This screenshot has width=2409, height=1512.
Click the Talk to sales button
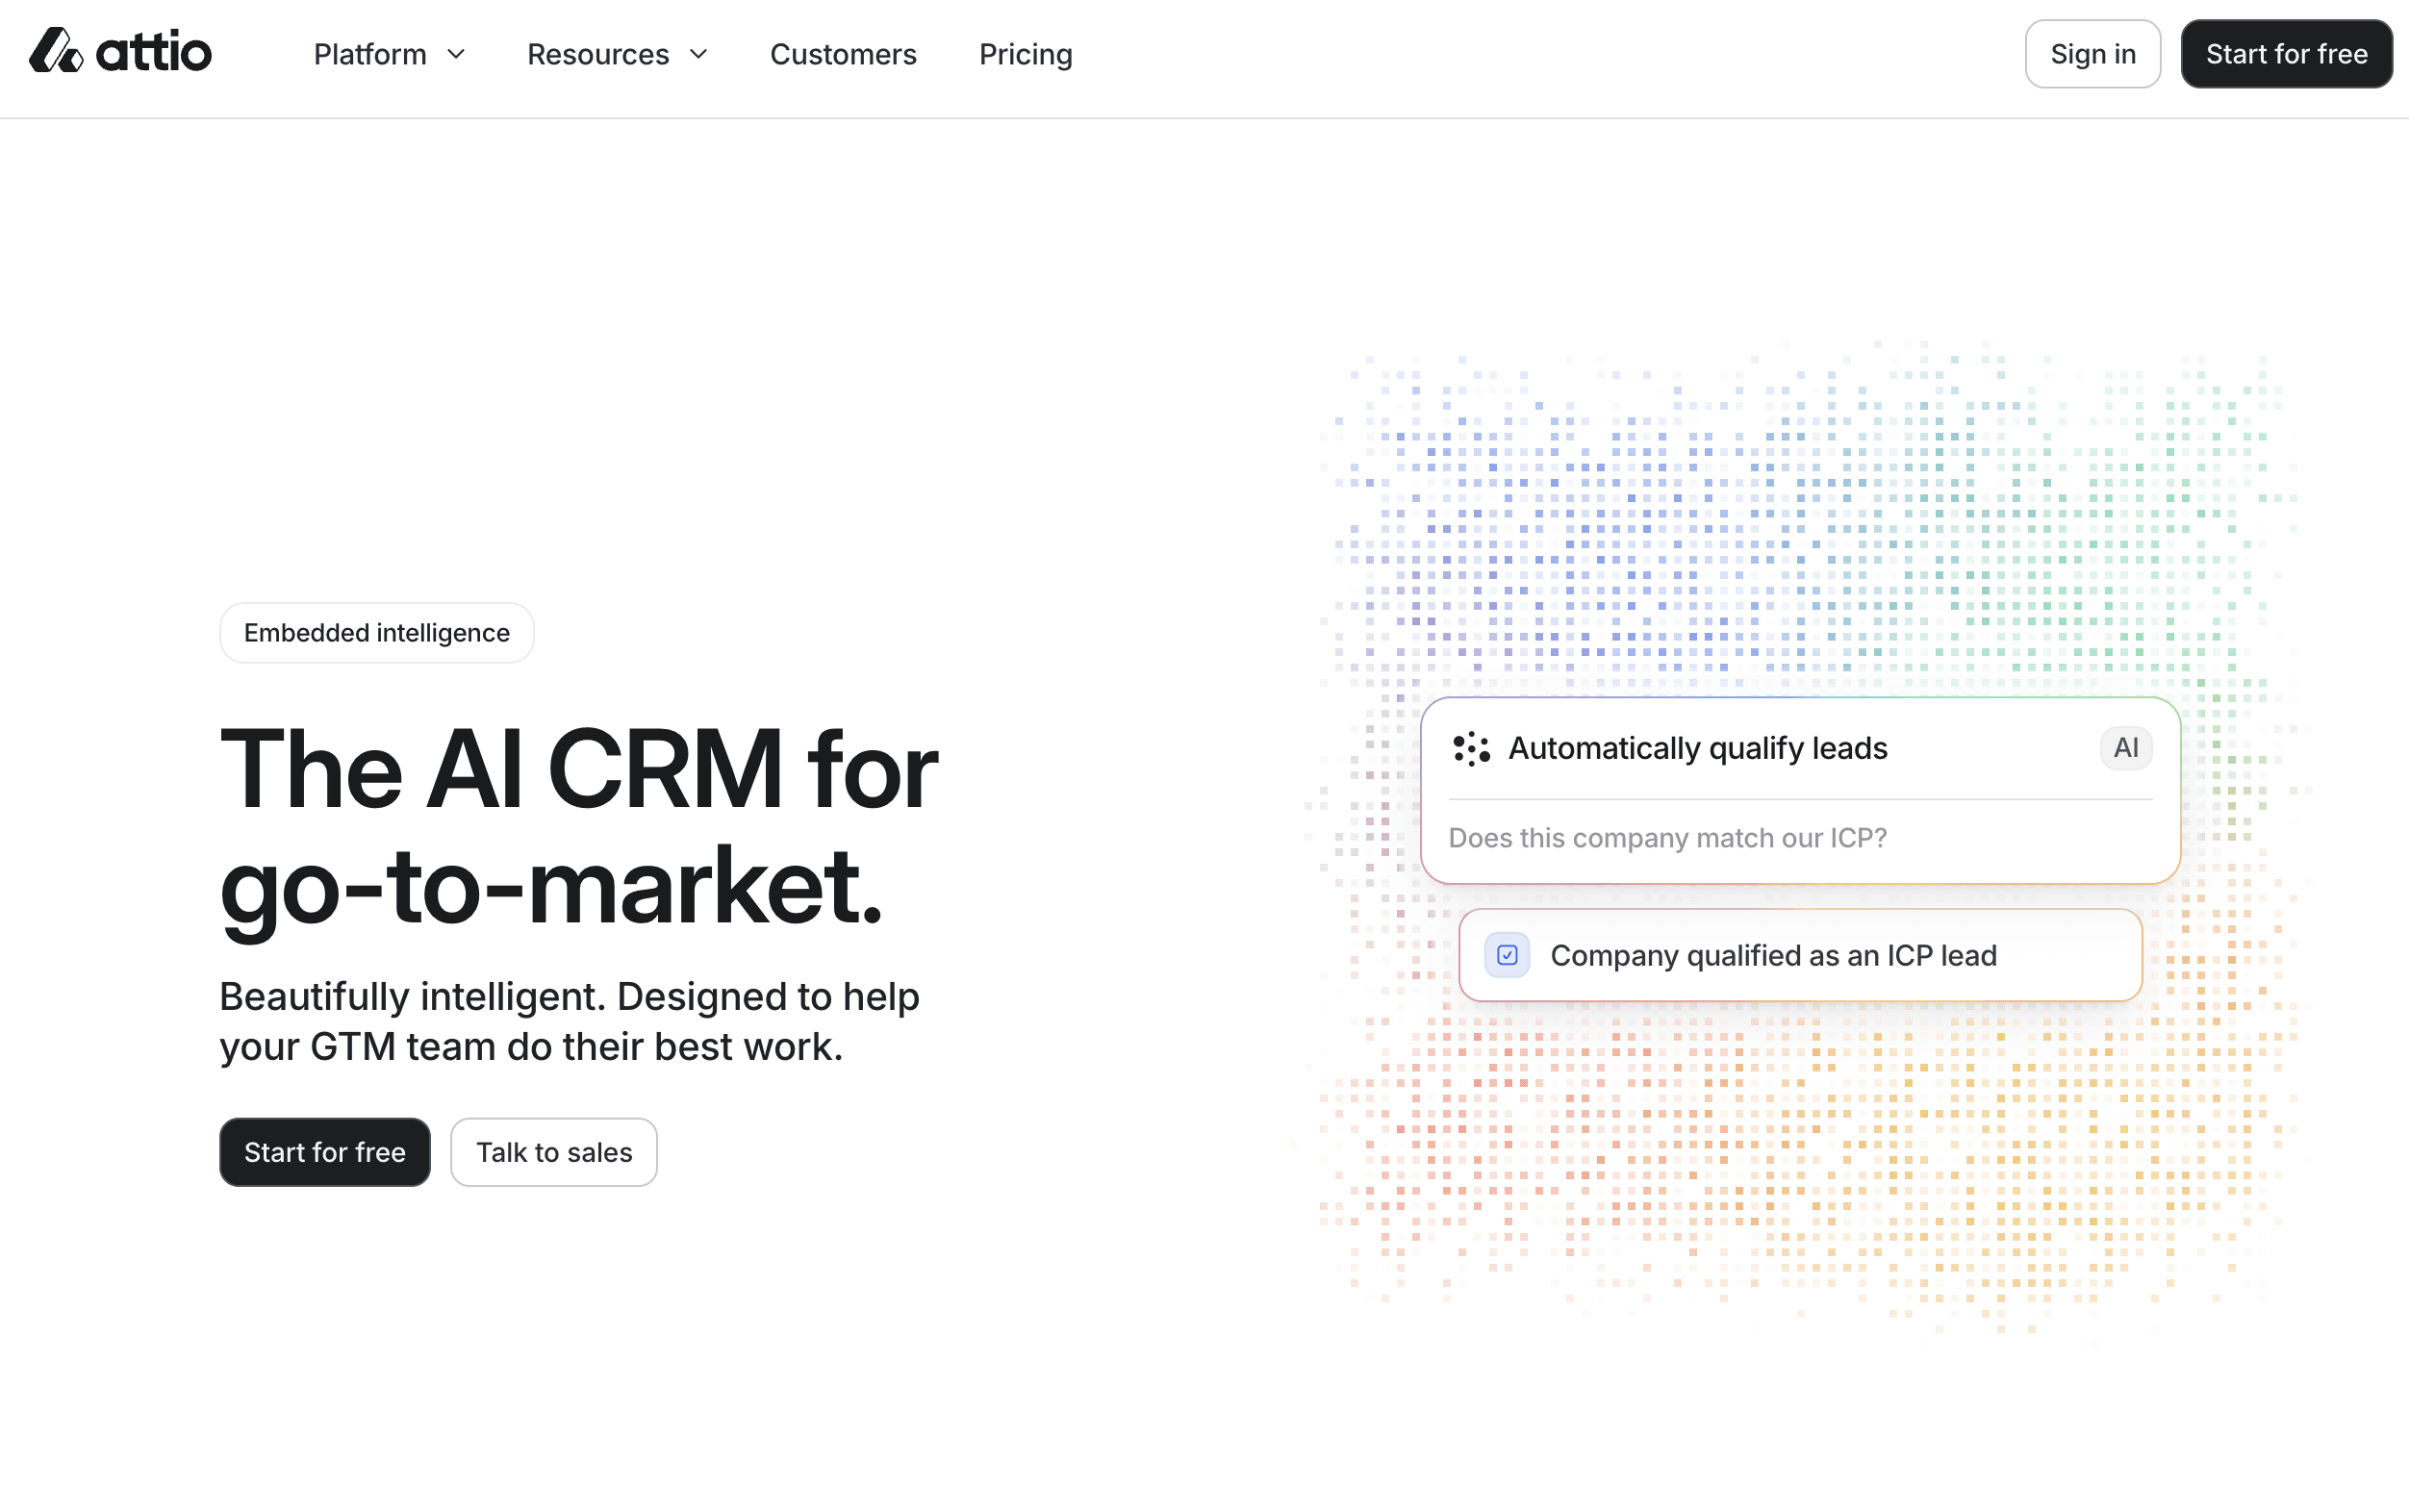click(x=554, y=1152)
